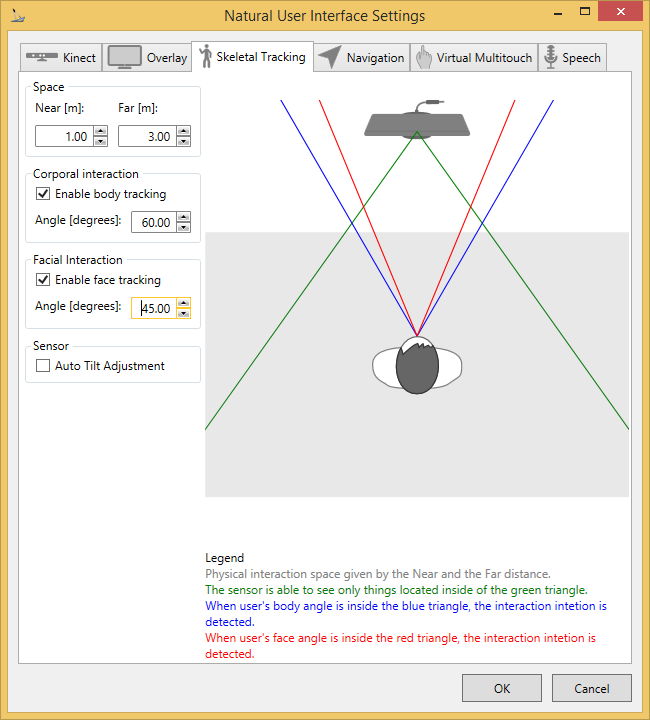The image size is (650, 720).
Task: Uncheck Enable face tracking
Action: click(43, 280)
